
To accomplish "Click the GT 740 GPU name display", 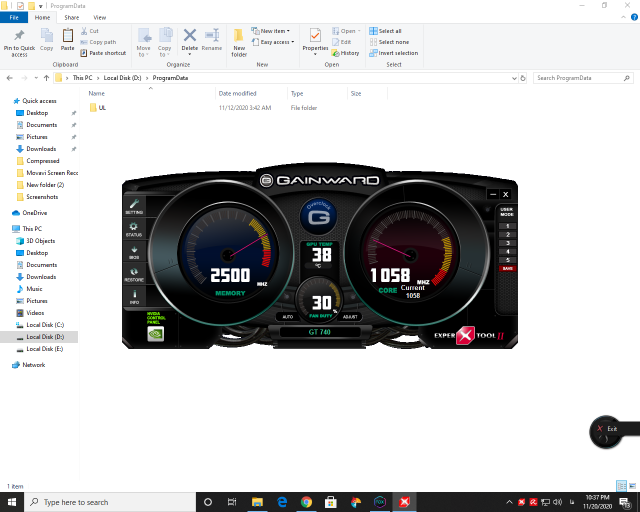I will coord(320,332).
